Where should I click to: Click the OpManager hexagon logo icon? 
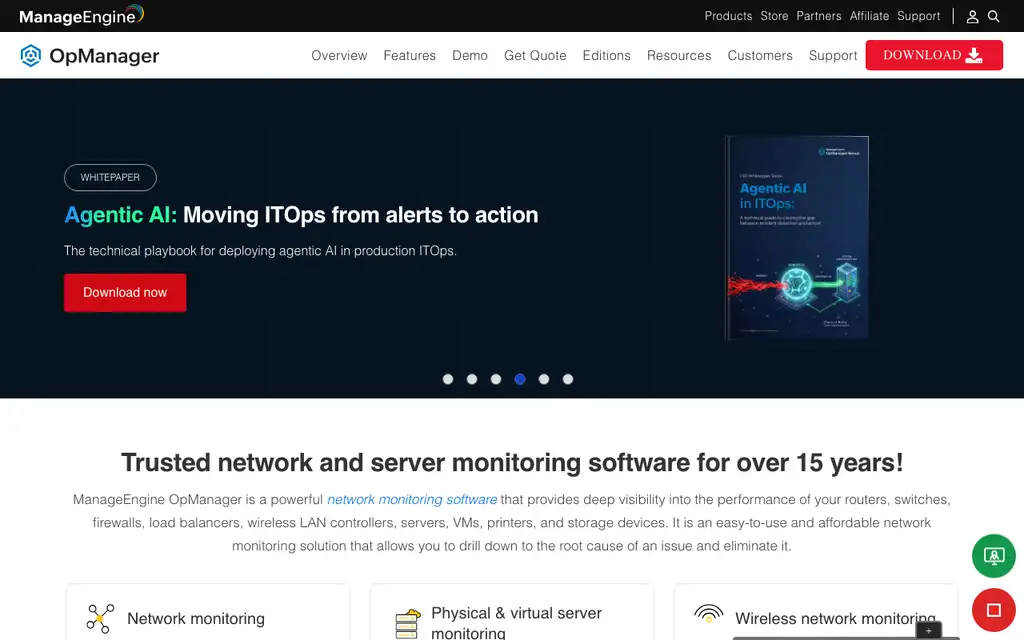[31, 56]
